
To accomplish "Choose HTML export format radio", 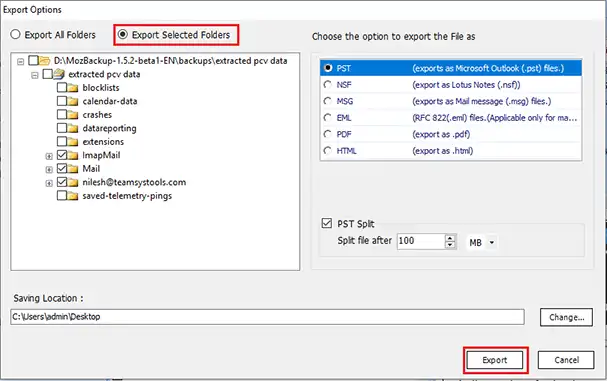I will coord(328,150).
